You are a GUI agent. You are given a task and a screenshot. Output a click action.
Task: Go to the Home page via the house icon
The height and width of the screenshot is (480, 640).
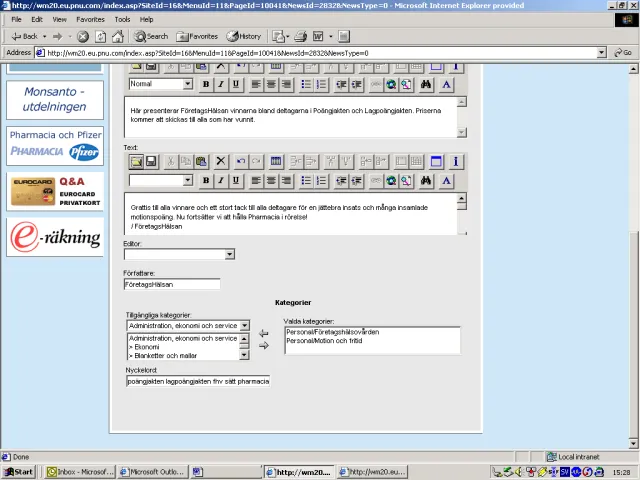click(118, 37)
